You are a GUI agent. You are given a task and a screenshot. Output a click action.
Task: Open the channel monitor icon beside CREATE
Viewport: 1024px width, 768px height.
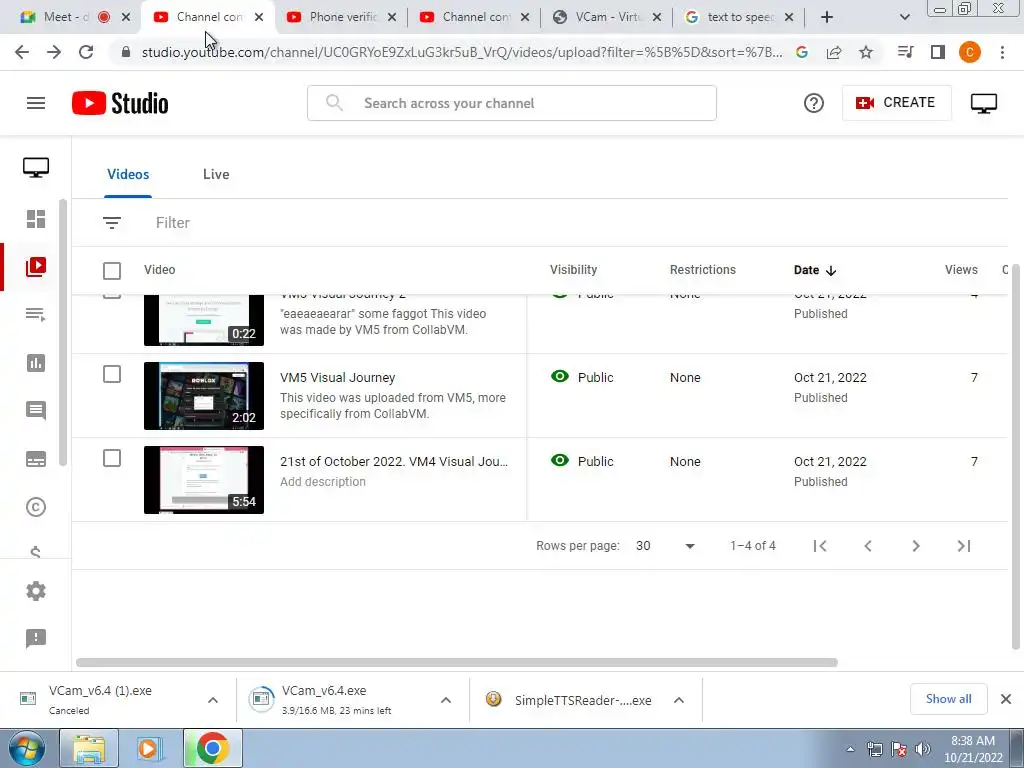(x=984, y=103)
